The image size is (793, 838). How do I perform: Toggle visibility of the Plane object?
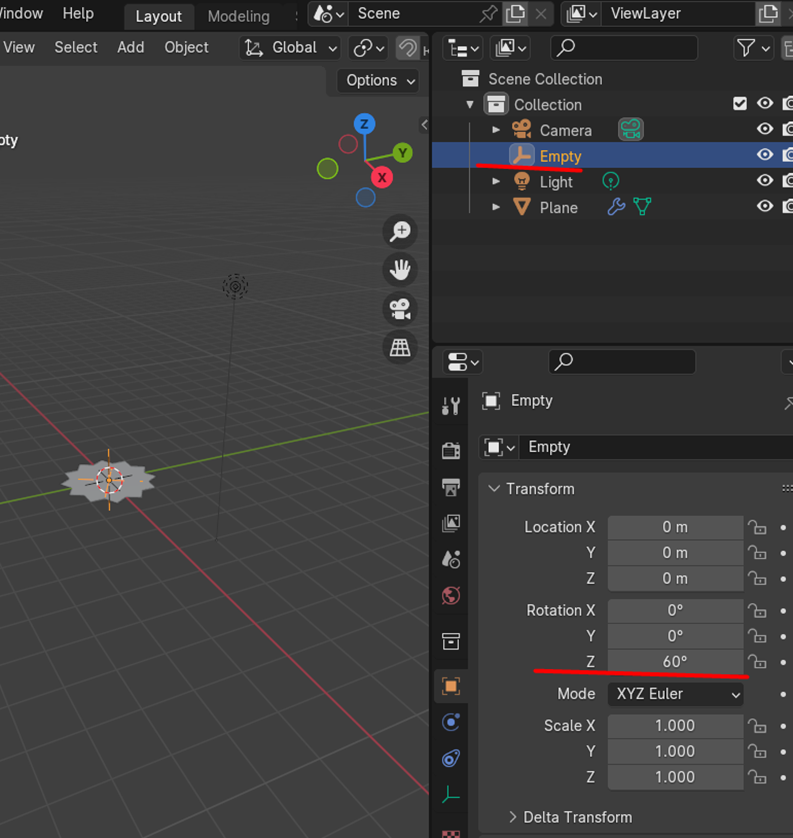[765, 207]
